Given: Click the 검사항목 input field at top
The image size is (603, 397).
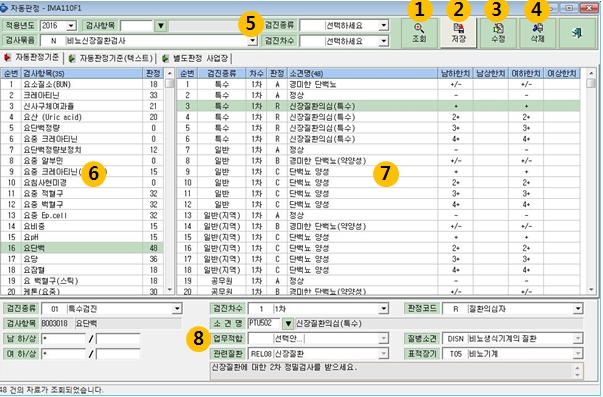Looking at the screenshot, I should click(137, 26).
